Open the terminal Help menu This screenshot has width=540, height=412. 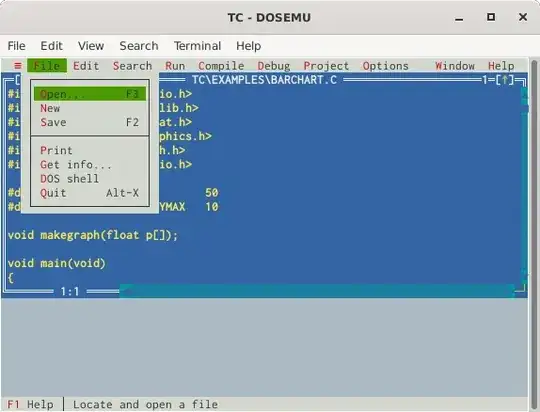click(248, 46)
